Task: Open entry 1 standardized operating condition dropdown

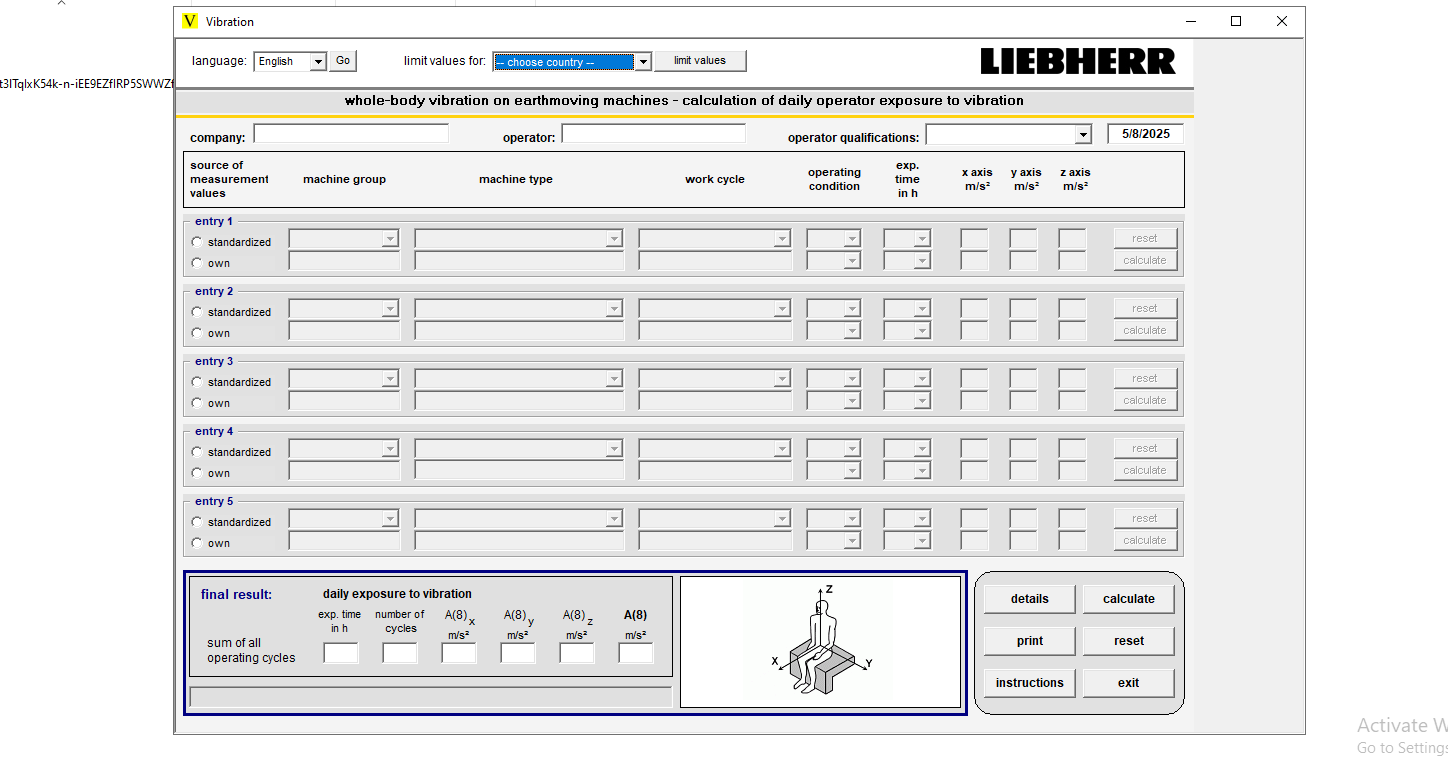Action: [x=851, y=239]
